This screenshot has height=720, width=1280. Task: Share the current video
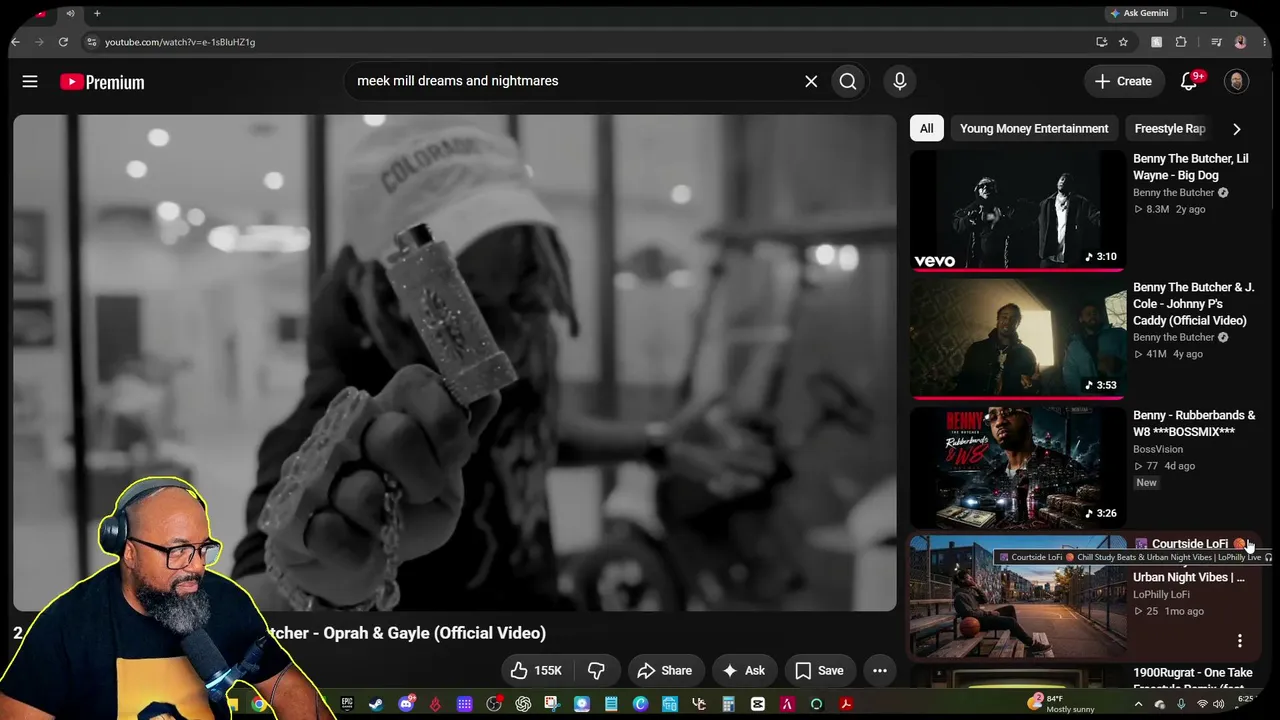665,670
